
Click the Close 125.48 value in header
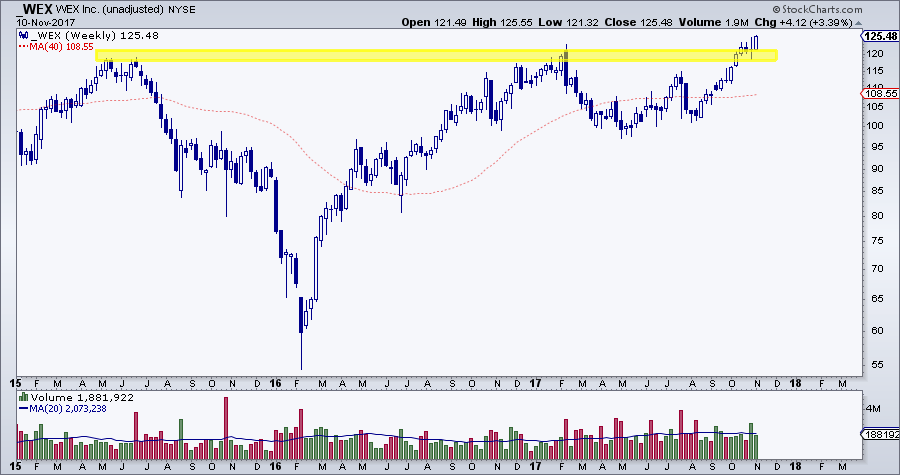[x=638, y=22]
